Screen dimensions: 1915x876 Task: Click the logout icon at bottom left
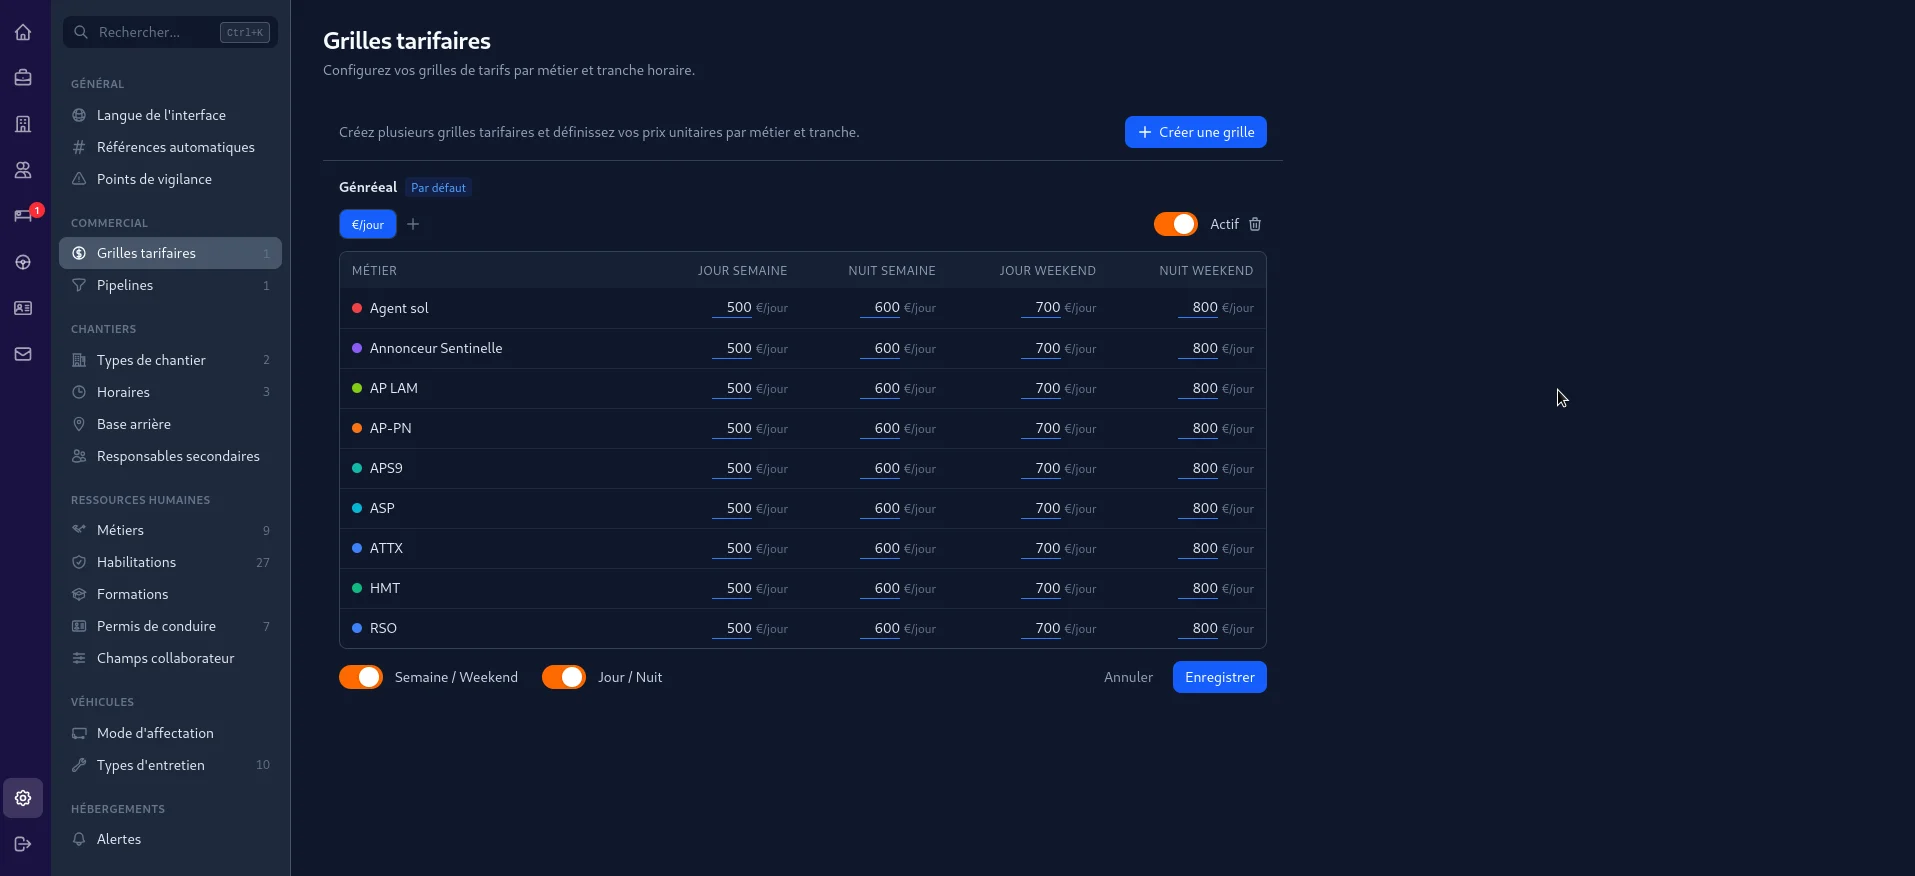23,844
